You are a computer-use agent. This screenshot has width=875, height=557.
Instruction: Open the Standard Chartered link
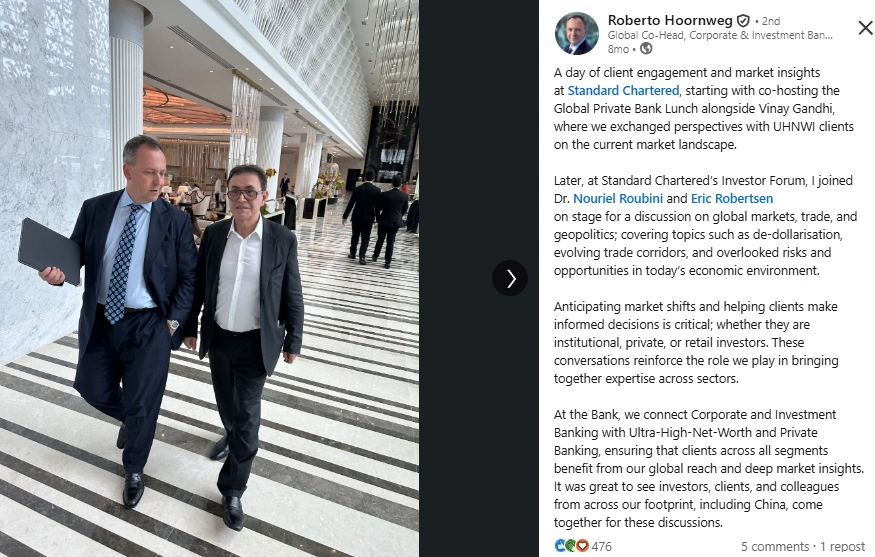coord(623,90)
